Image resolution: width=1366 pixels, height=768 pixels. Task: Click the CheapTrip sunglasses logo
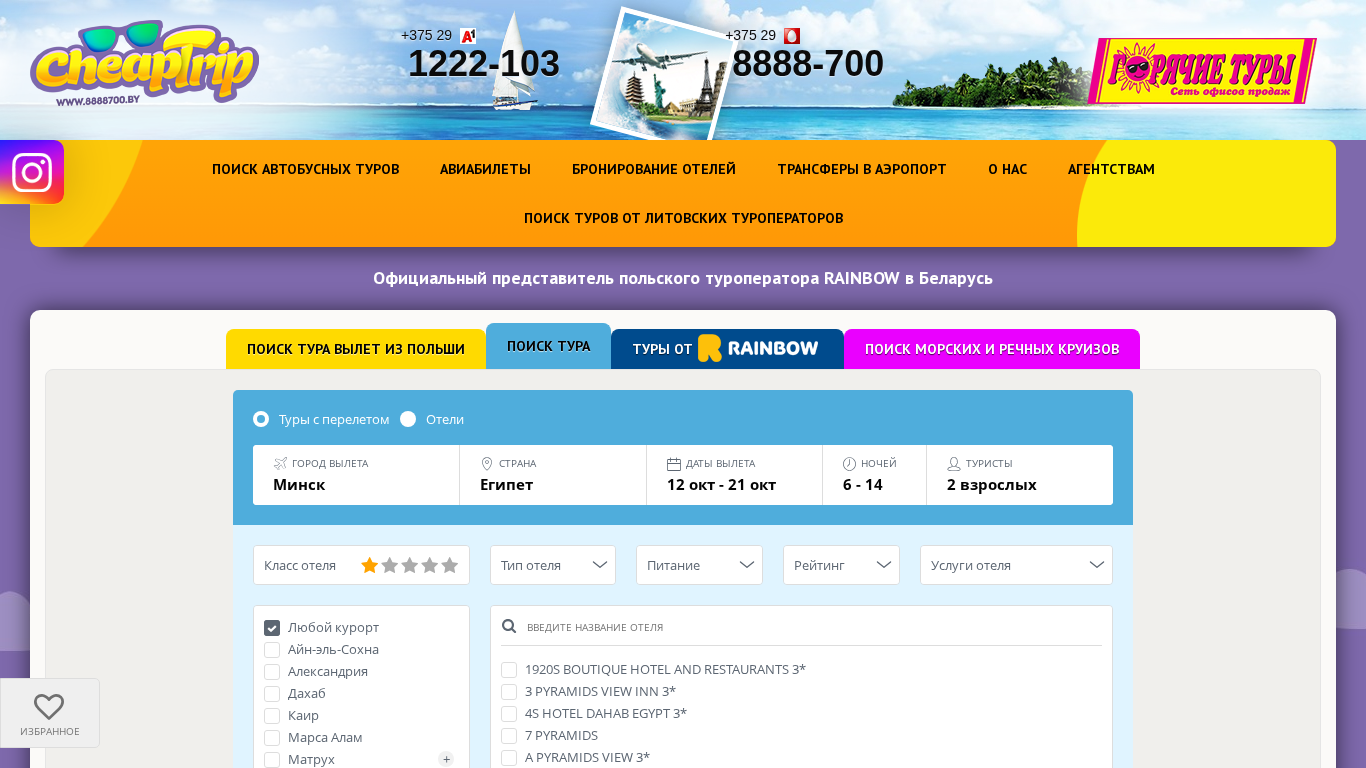(x=145, y=63)
